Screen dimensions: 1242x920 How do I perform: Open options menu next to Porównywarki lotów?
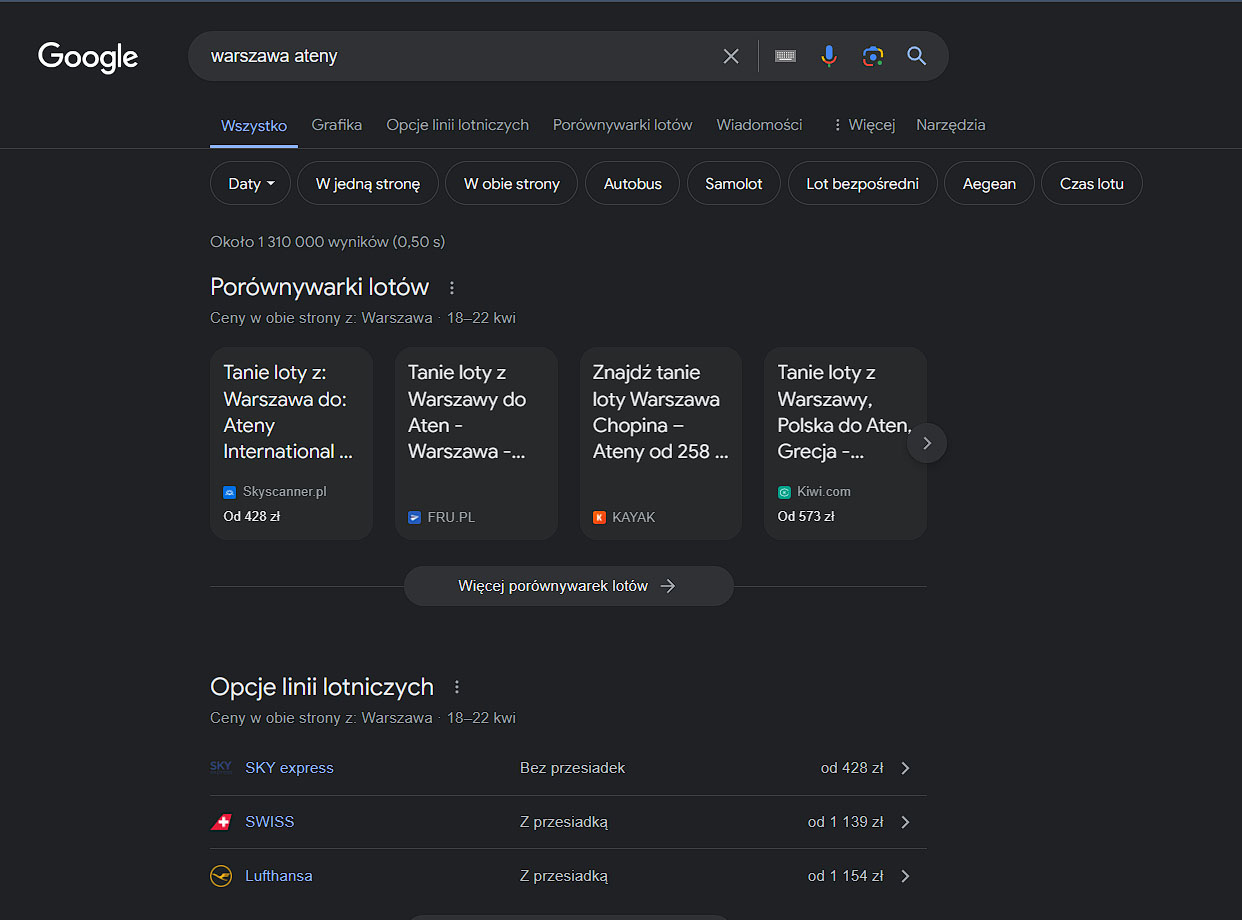(x=452, y=288)
